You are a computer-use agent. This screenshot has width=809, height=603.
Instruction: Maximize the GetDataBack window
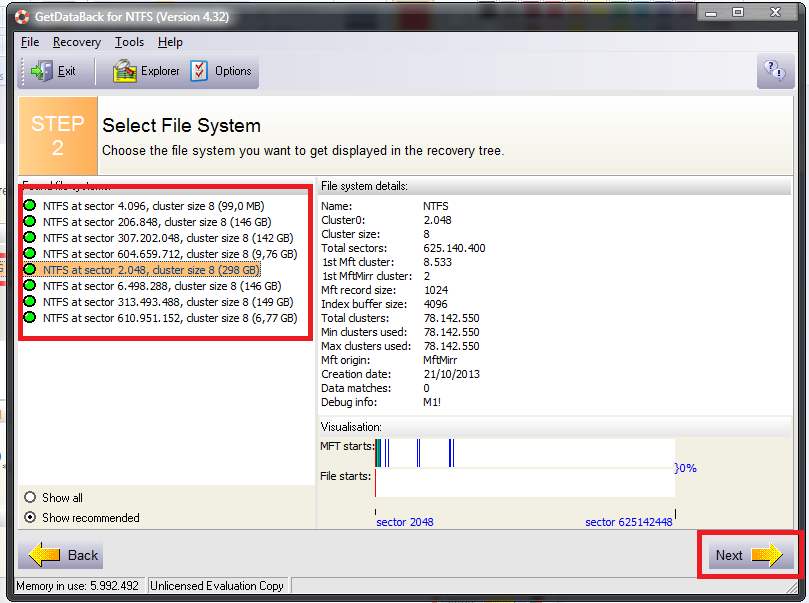pos(738,12)
